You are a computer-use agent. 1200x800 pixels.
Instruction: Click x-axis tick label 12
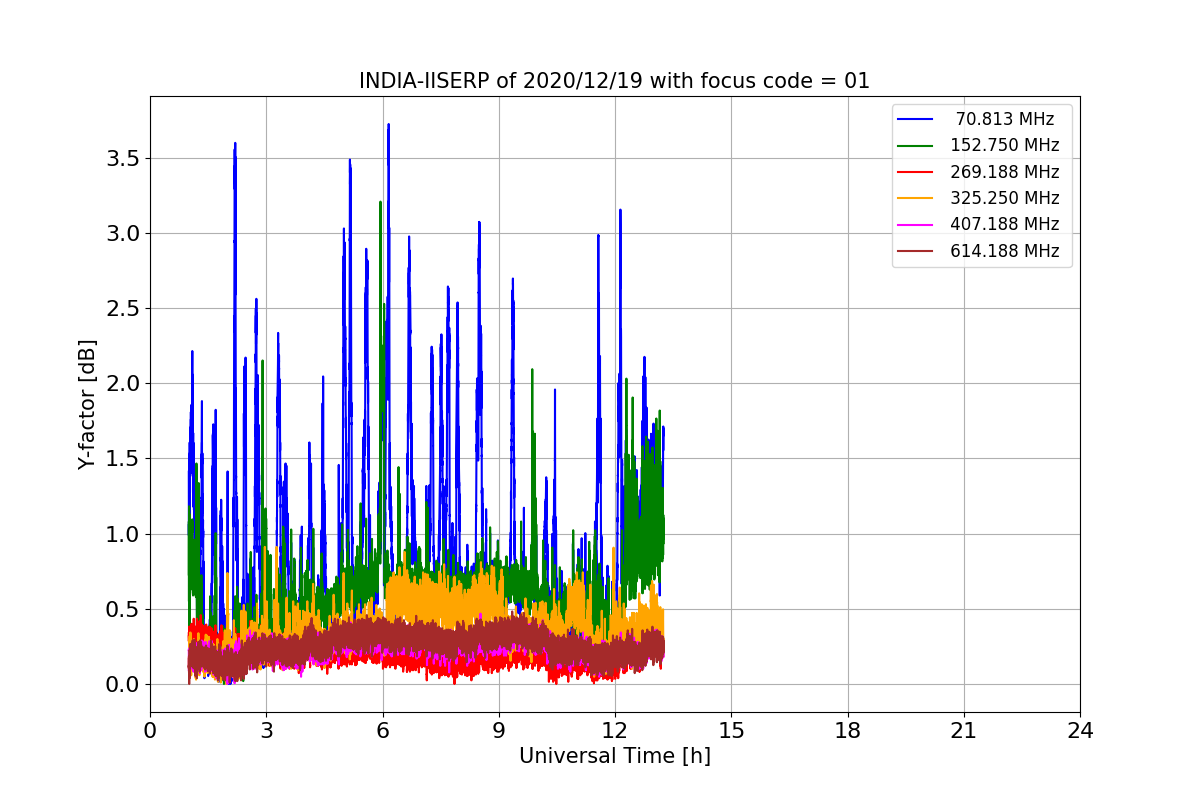pos(614,731)
